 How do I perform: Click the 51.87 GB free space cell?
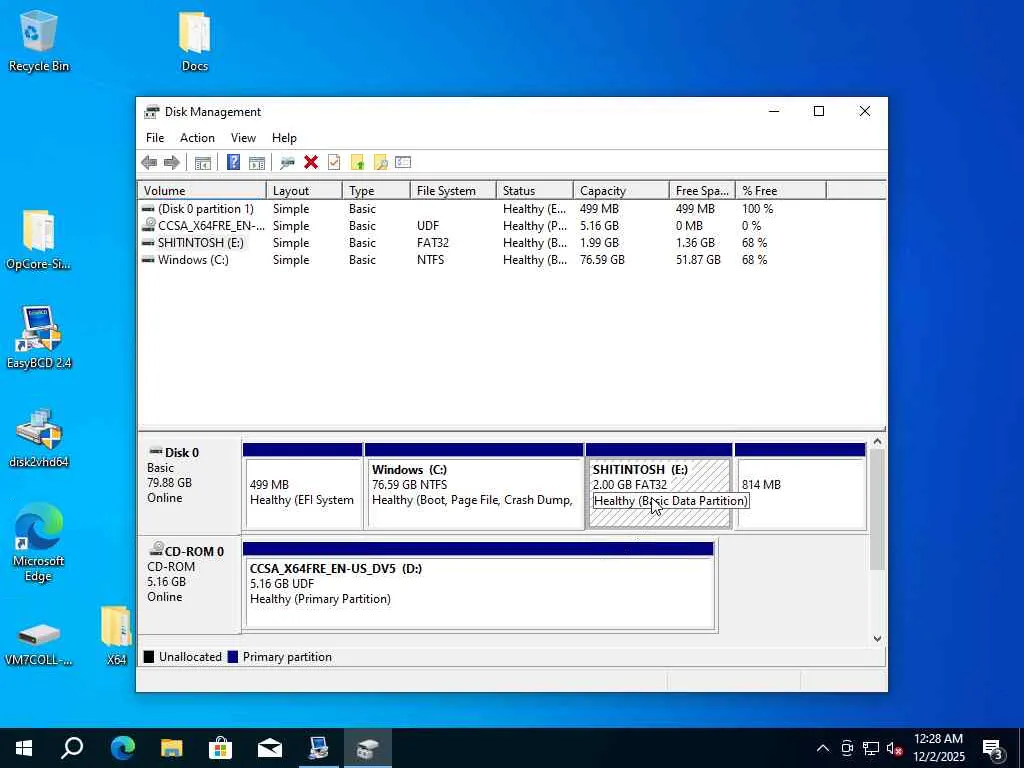coord(698,260)
